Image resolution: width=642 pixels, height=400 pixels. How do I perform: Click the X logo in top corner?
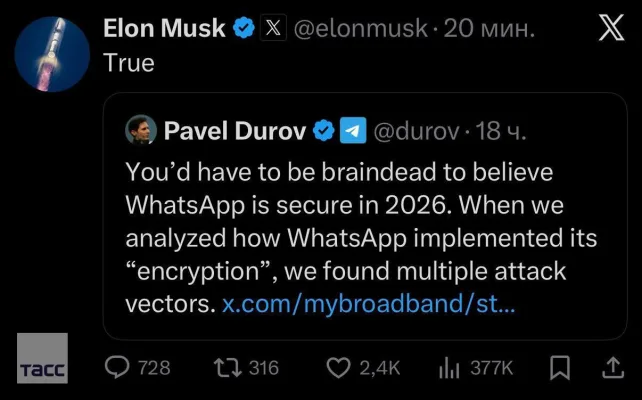pos(609,30)
